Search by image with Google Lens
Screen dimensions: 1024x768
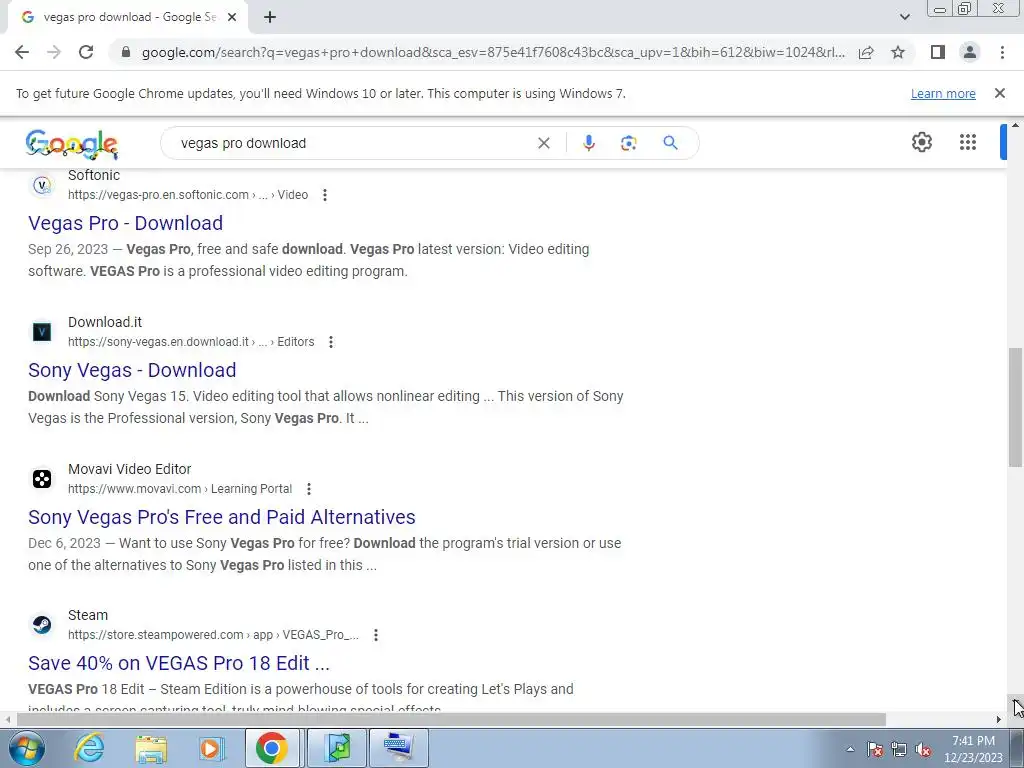point(628,143)
